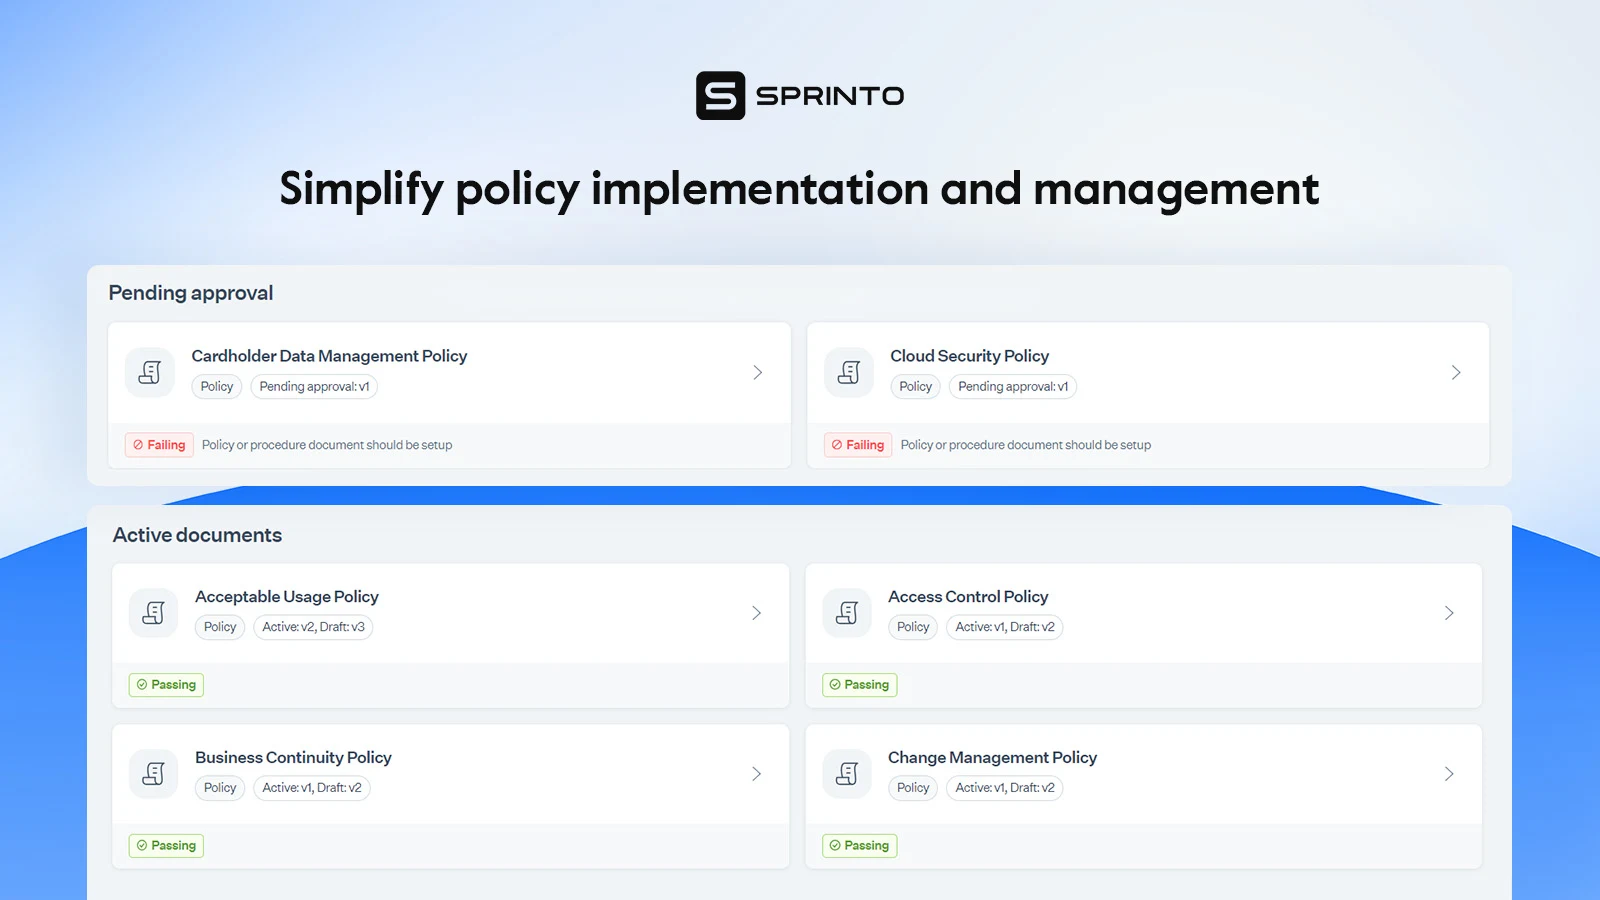Image resolution: width=1600 pixels, height=900 pixels.
Task: Select the Active documents section header
Action: 197,535
